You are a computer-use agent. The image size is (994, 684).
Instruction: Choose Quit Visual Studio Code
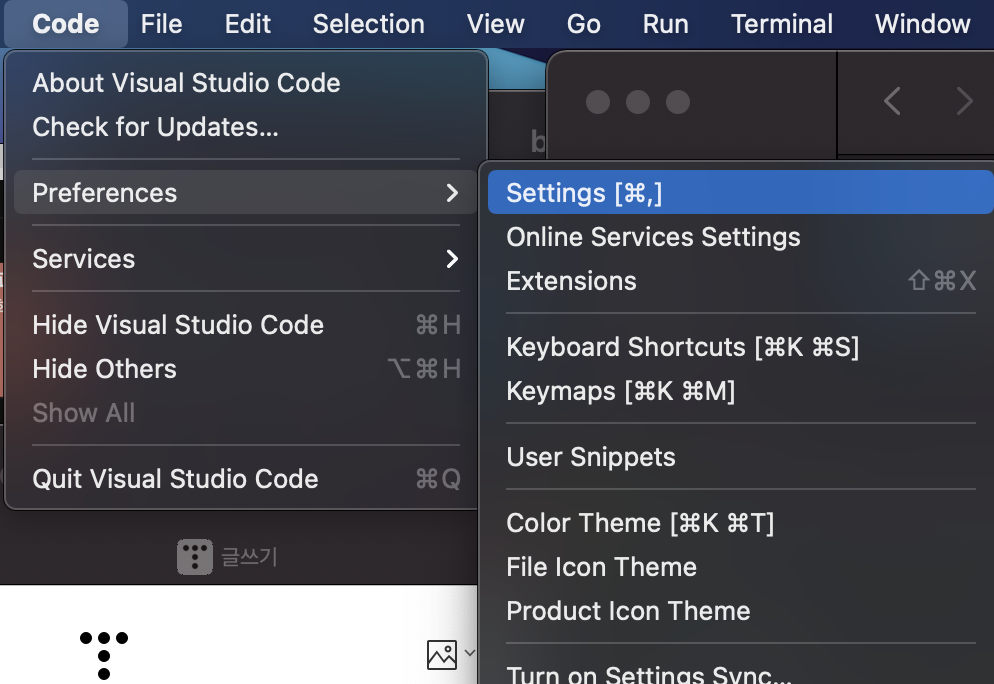click(x=245, y=479)
